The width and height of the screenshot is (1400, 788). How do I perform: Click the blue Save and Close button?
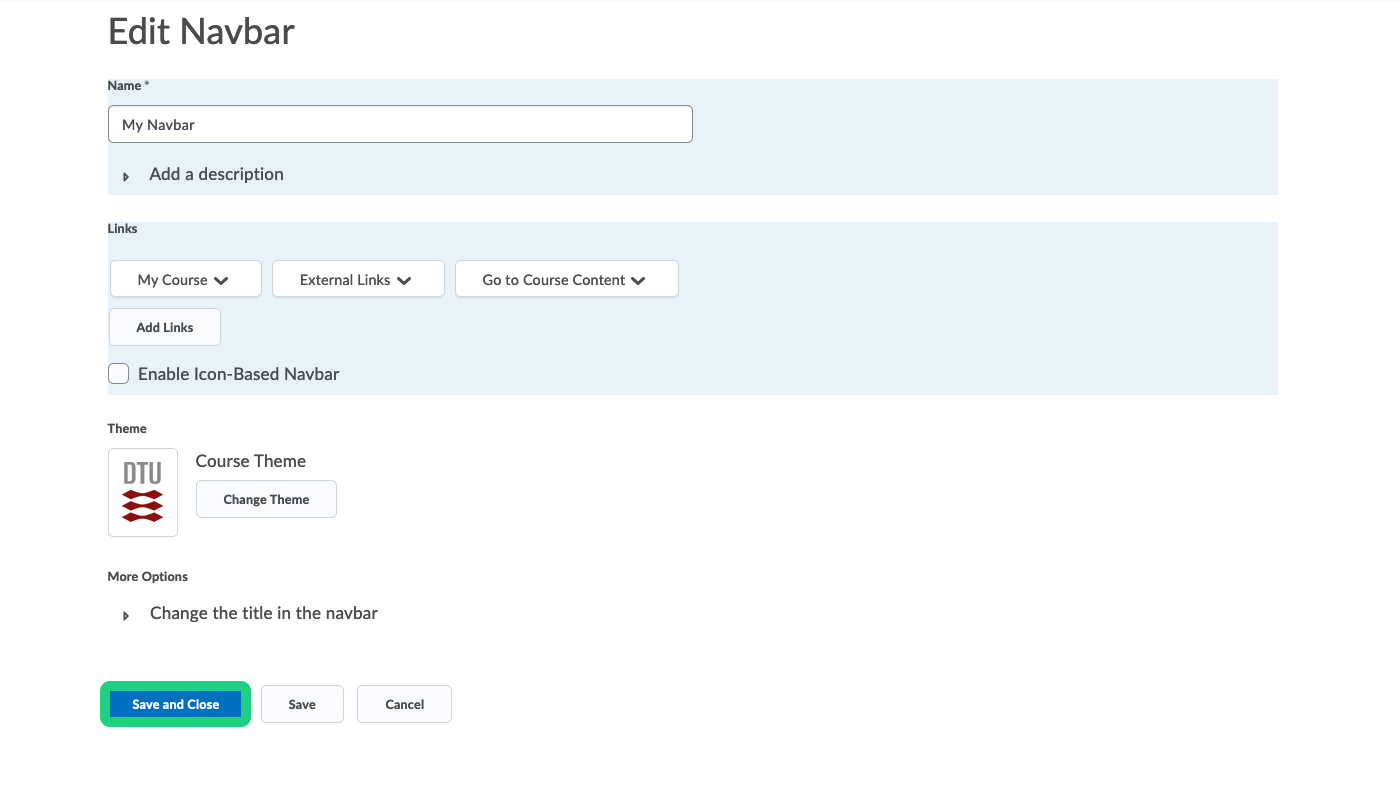175,704
